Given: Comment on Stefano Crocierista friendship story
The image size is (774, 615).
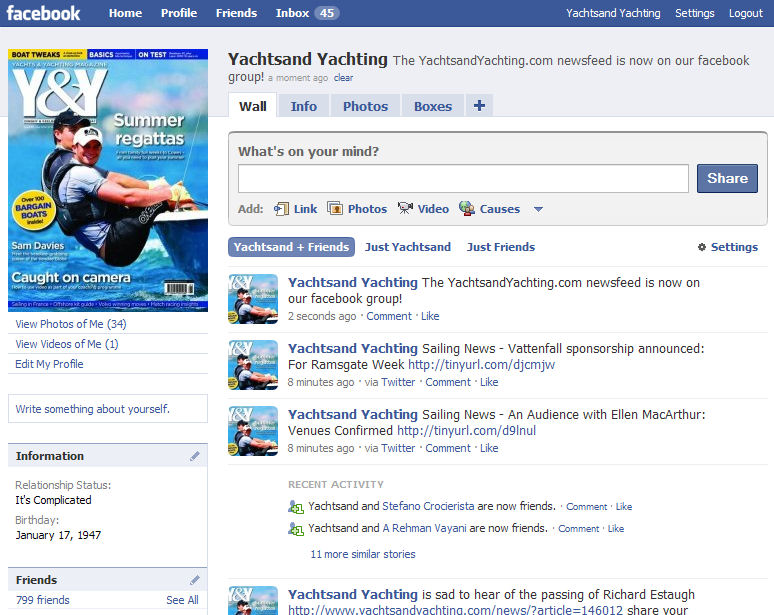Looking at the screenshot, I should (586, 506).
